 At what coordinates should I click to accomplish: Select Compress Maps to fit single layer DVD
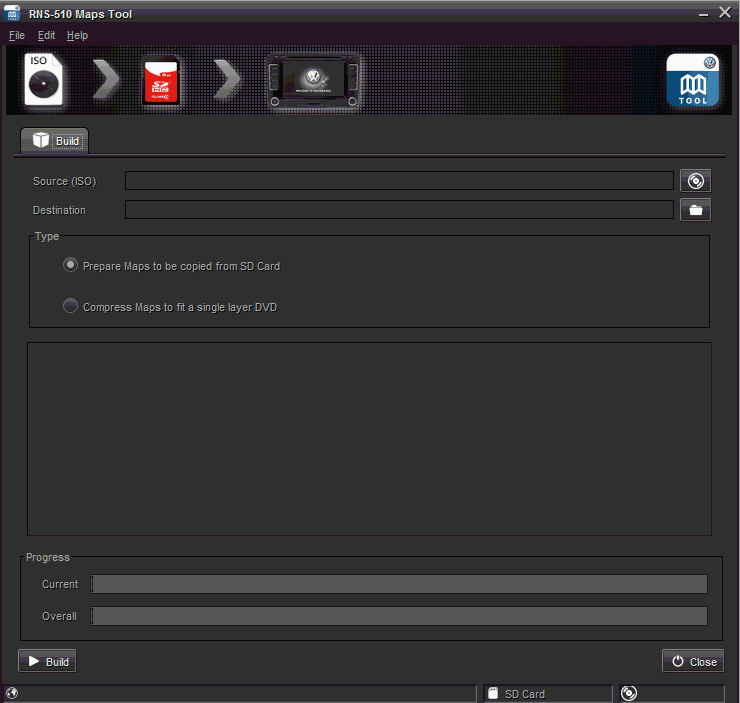[x=70, y=307]
